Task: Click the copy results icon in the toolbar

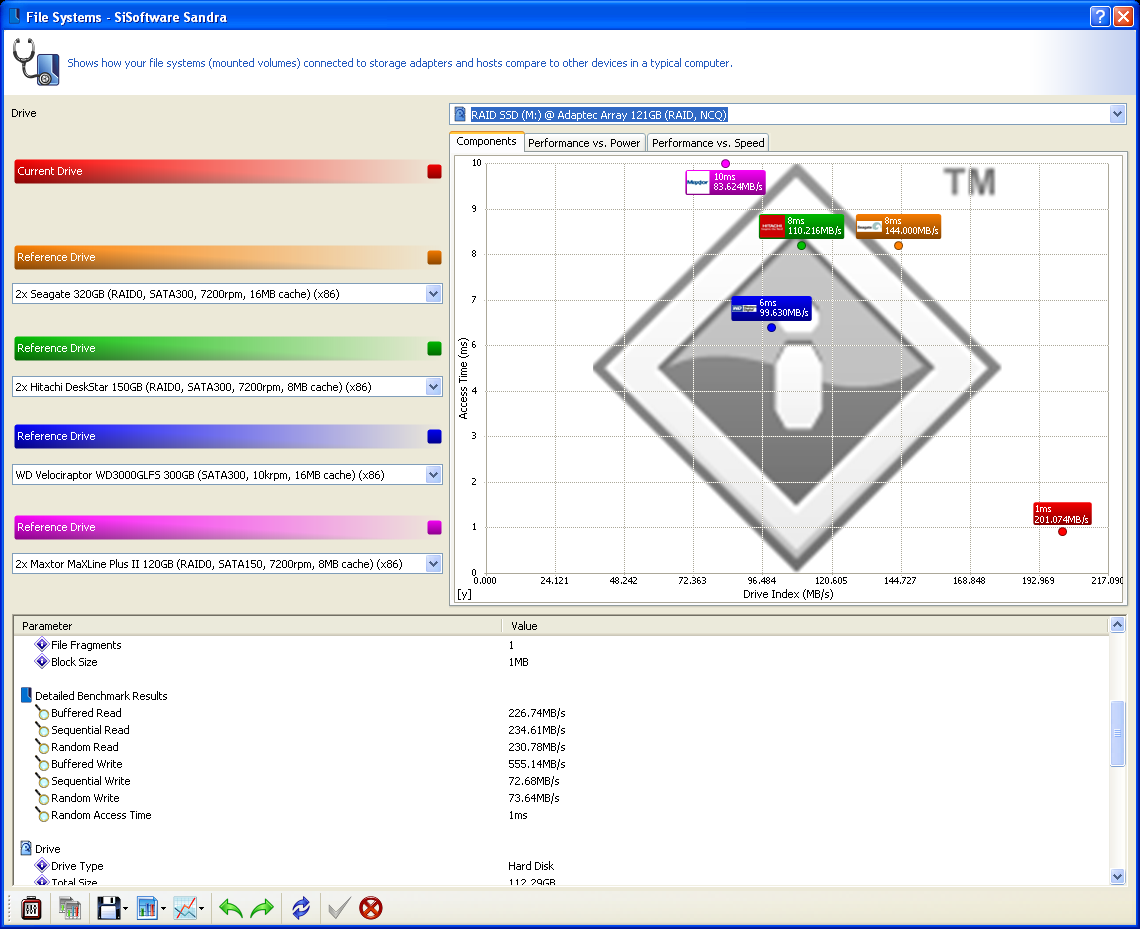Action: click(70, 908)
